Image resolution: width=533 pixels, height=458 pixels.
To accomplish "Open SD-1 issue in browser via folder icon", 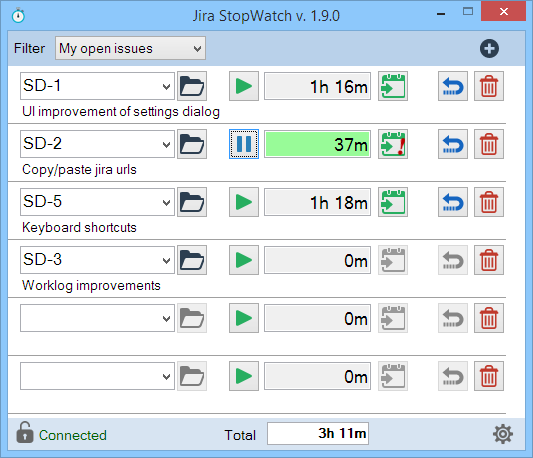I will coord(192,86).
